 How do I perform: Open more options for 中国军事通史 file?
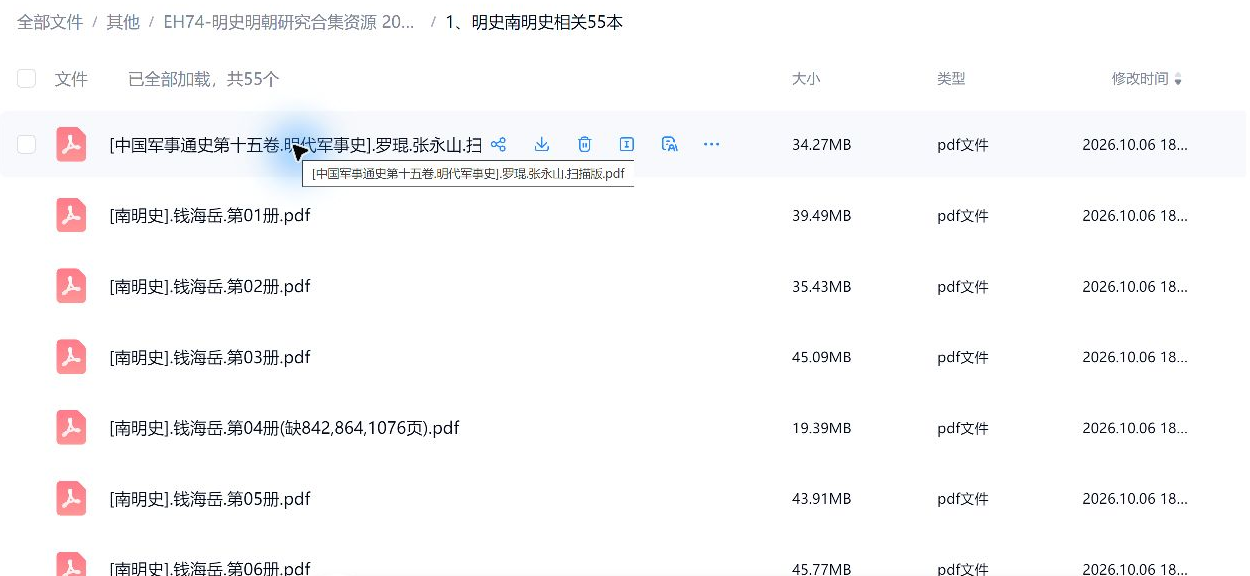pos(712,144)
